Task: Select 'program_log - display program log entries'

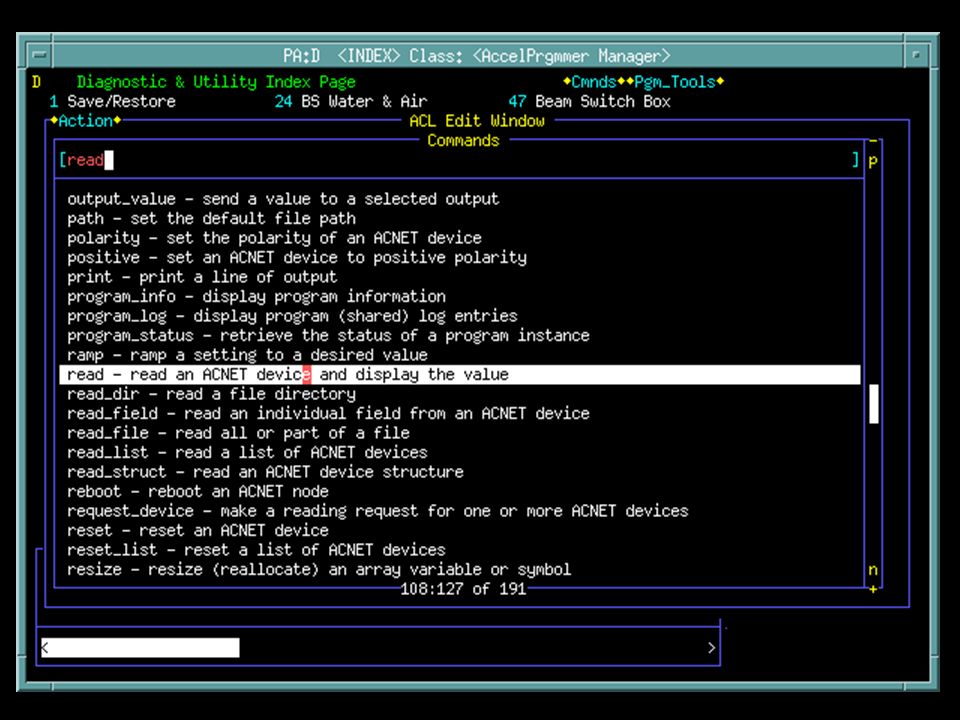Action: 459,317
